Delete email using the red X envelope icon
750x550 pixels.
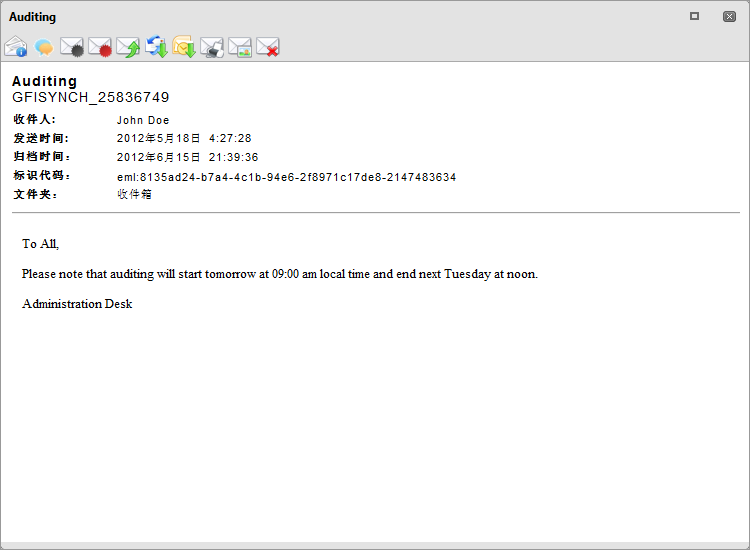[x=268, y=47]
